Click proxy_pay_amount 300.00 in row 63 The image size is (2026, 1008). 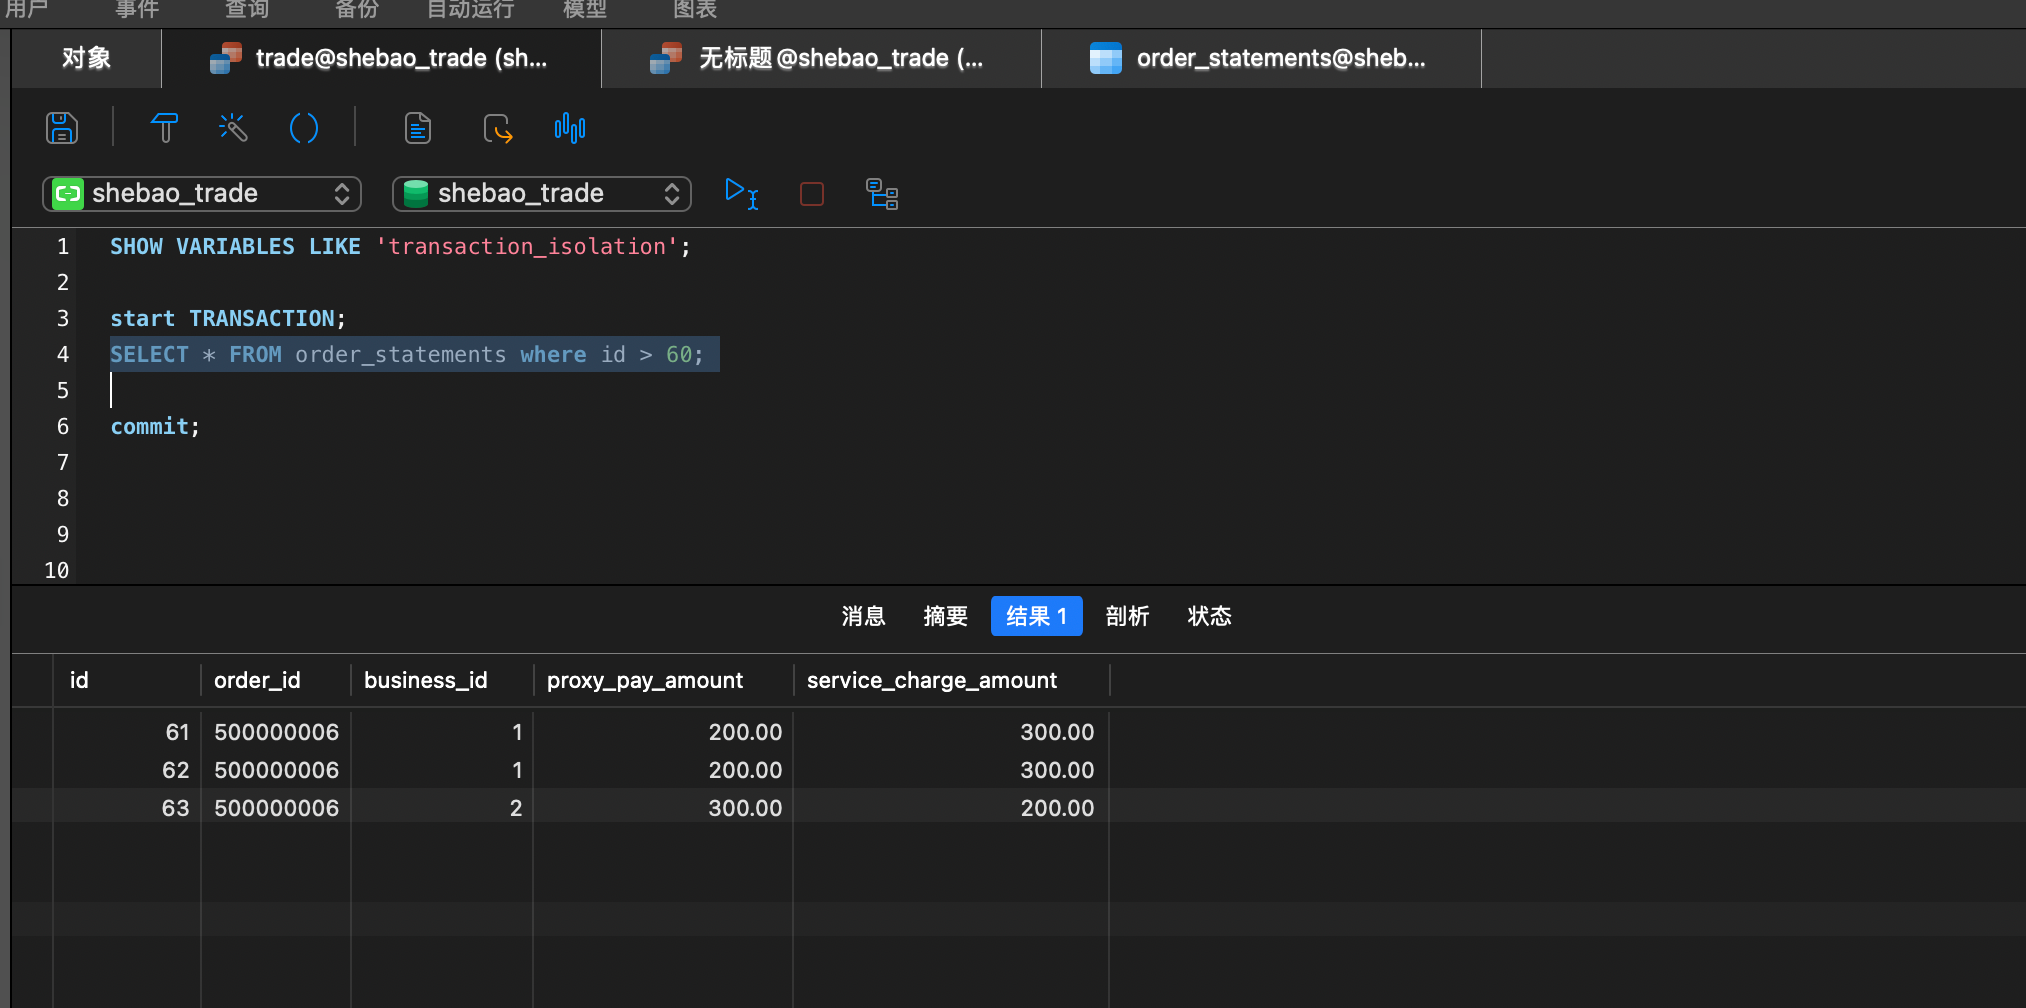point(663,808)
